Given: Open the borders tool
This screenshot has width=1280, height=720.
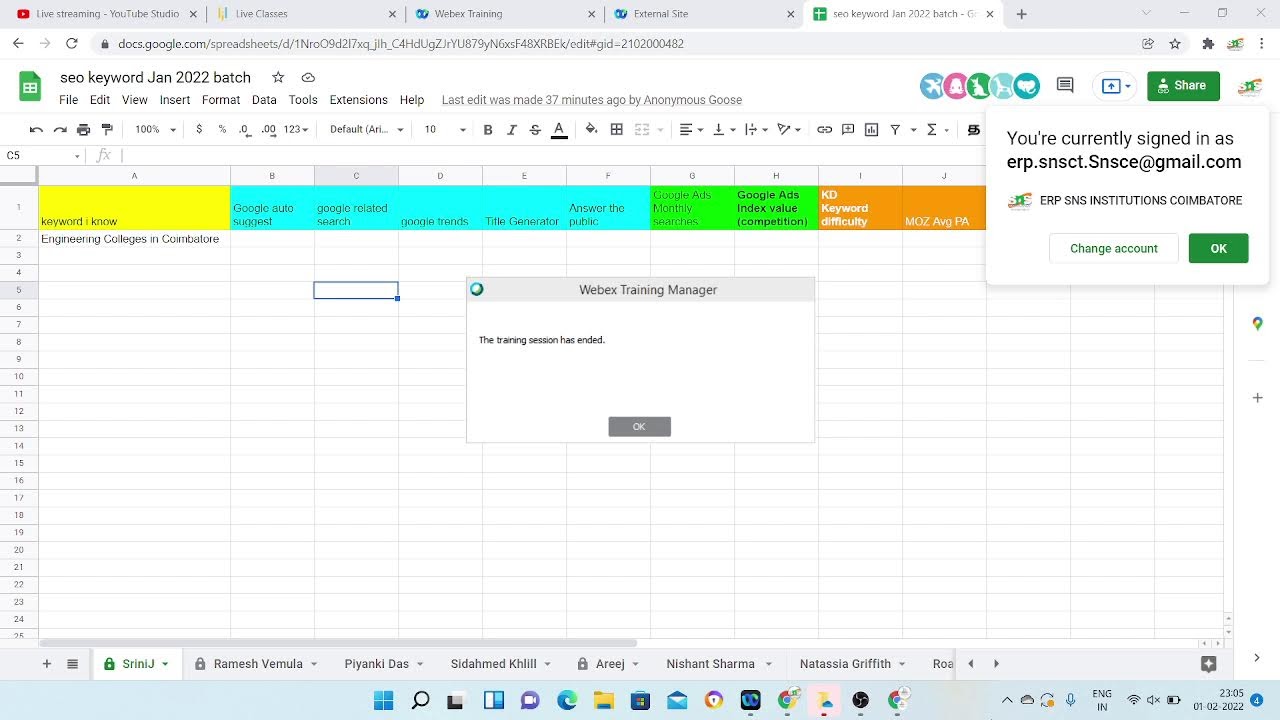Looking at the screenshot, I should point(617,130).
